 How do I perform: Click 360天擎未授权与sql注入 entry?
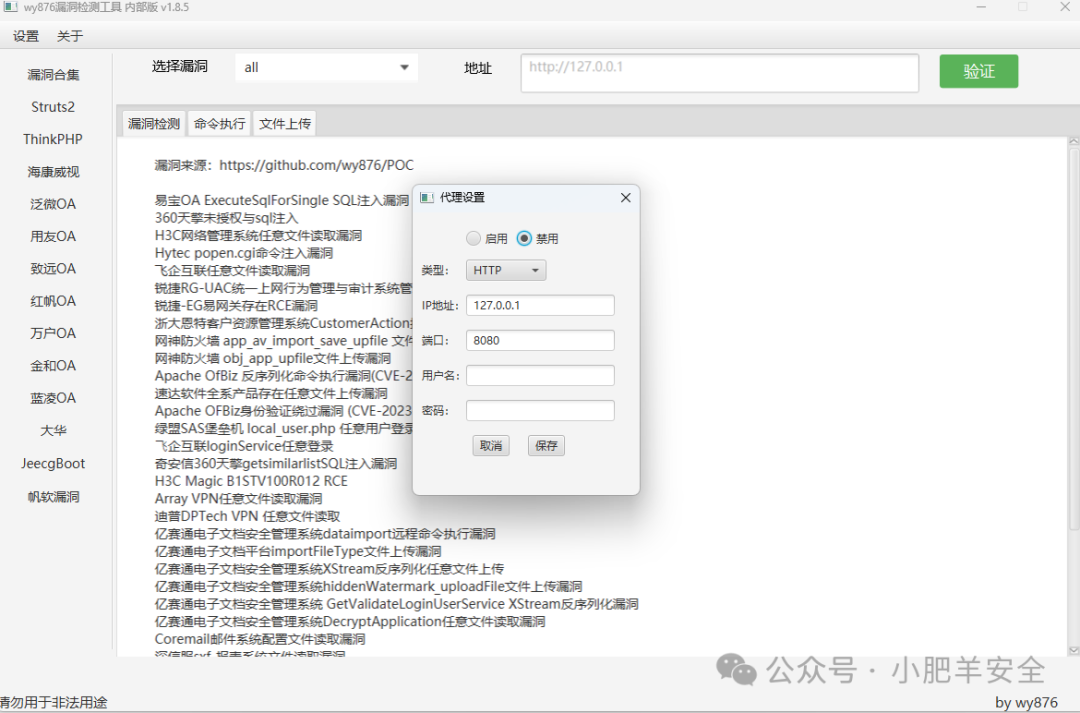(227, 218)
